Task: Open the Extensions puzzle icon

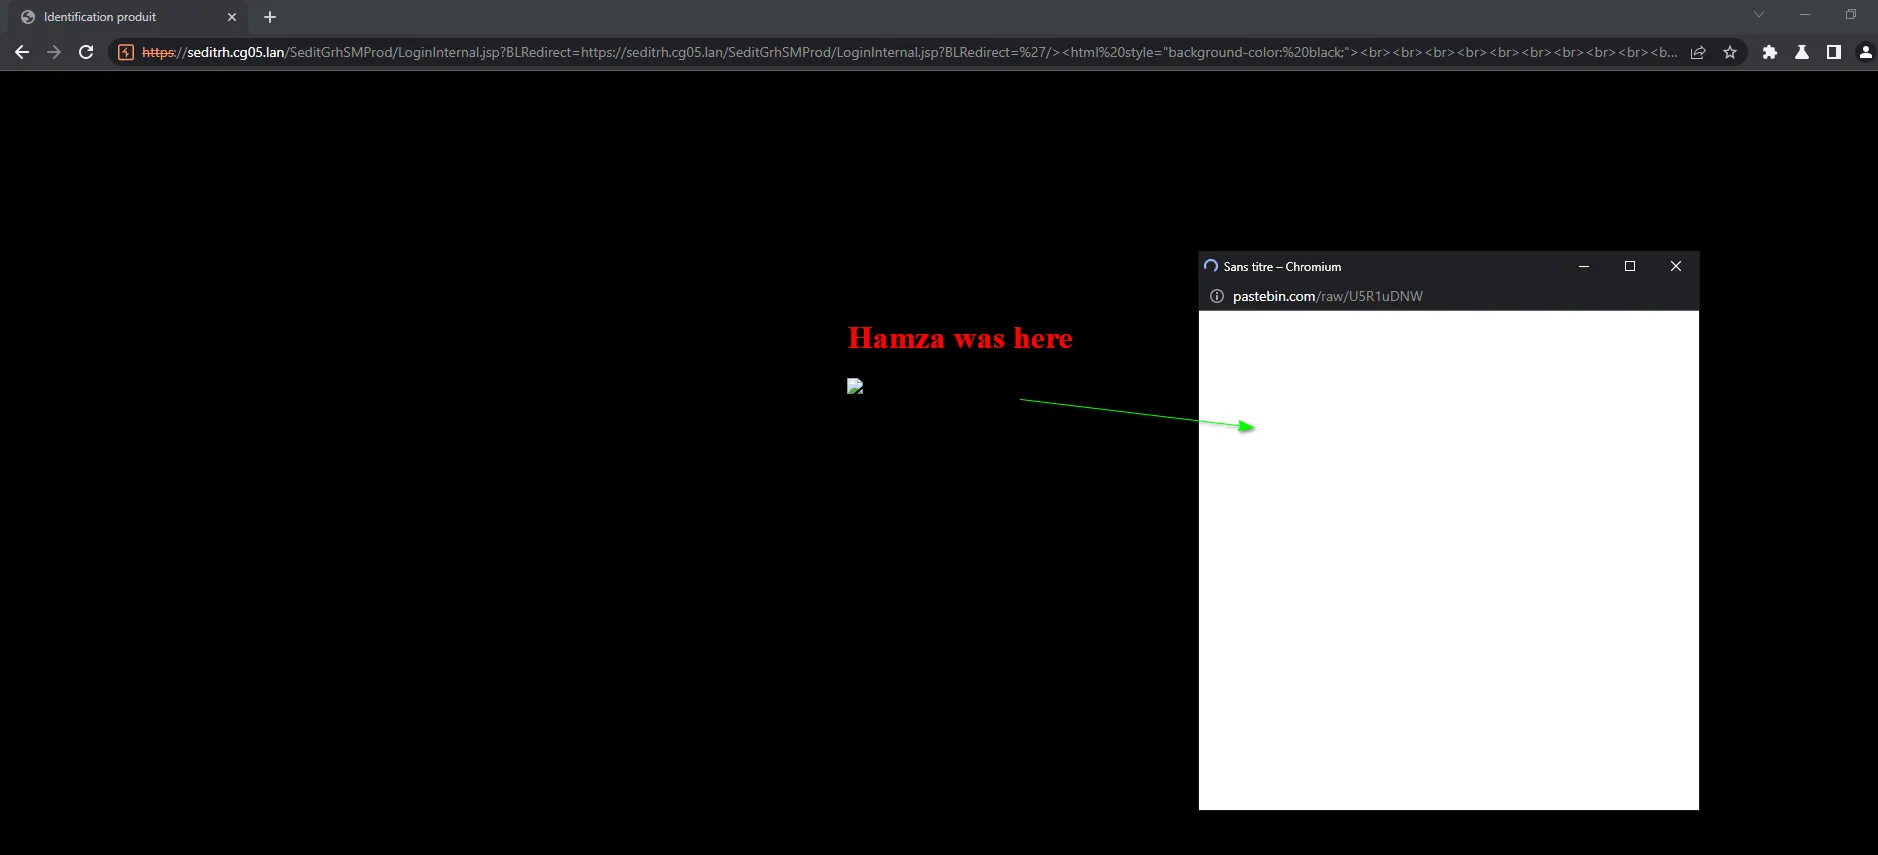Action: click(1770, 52)
